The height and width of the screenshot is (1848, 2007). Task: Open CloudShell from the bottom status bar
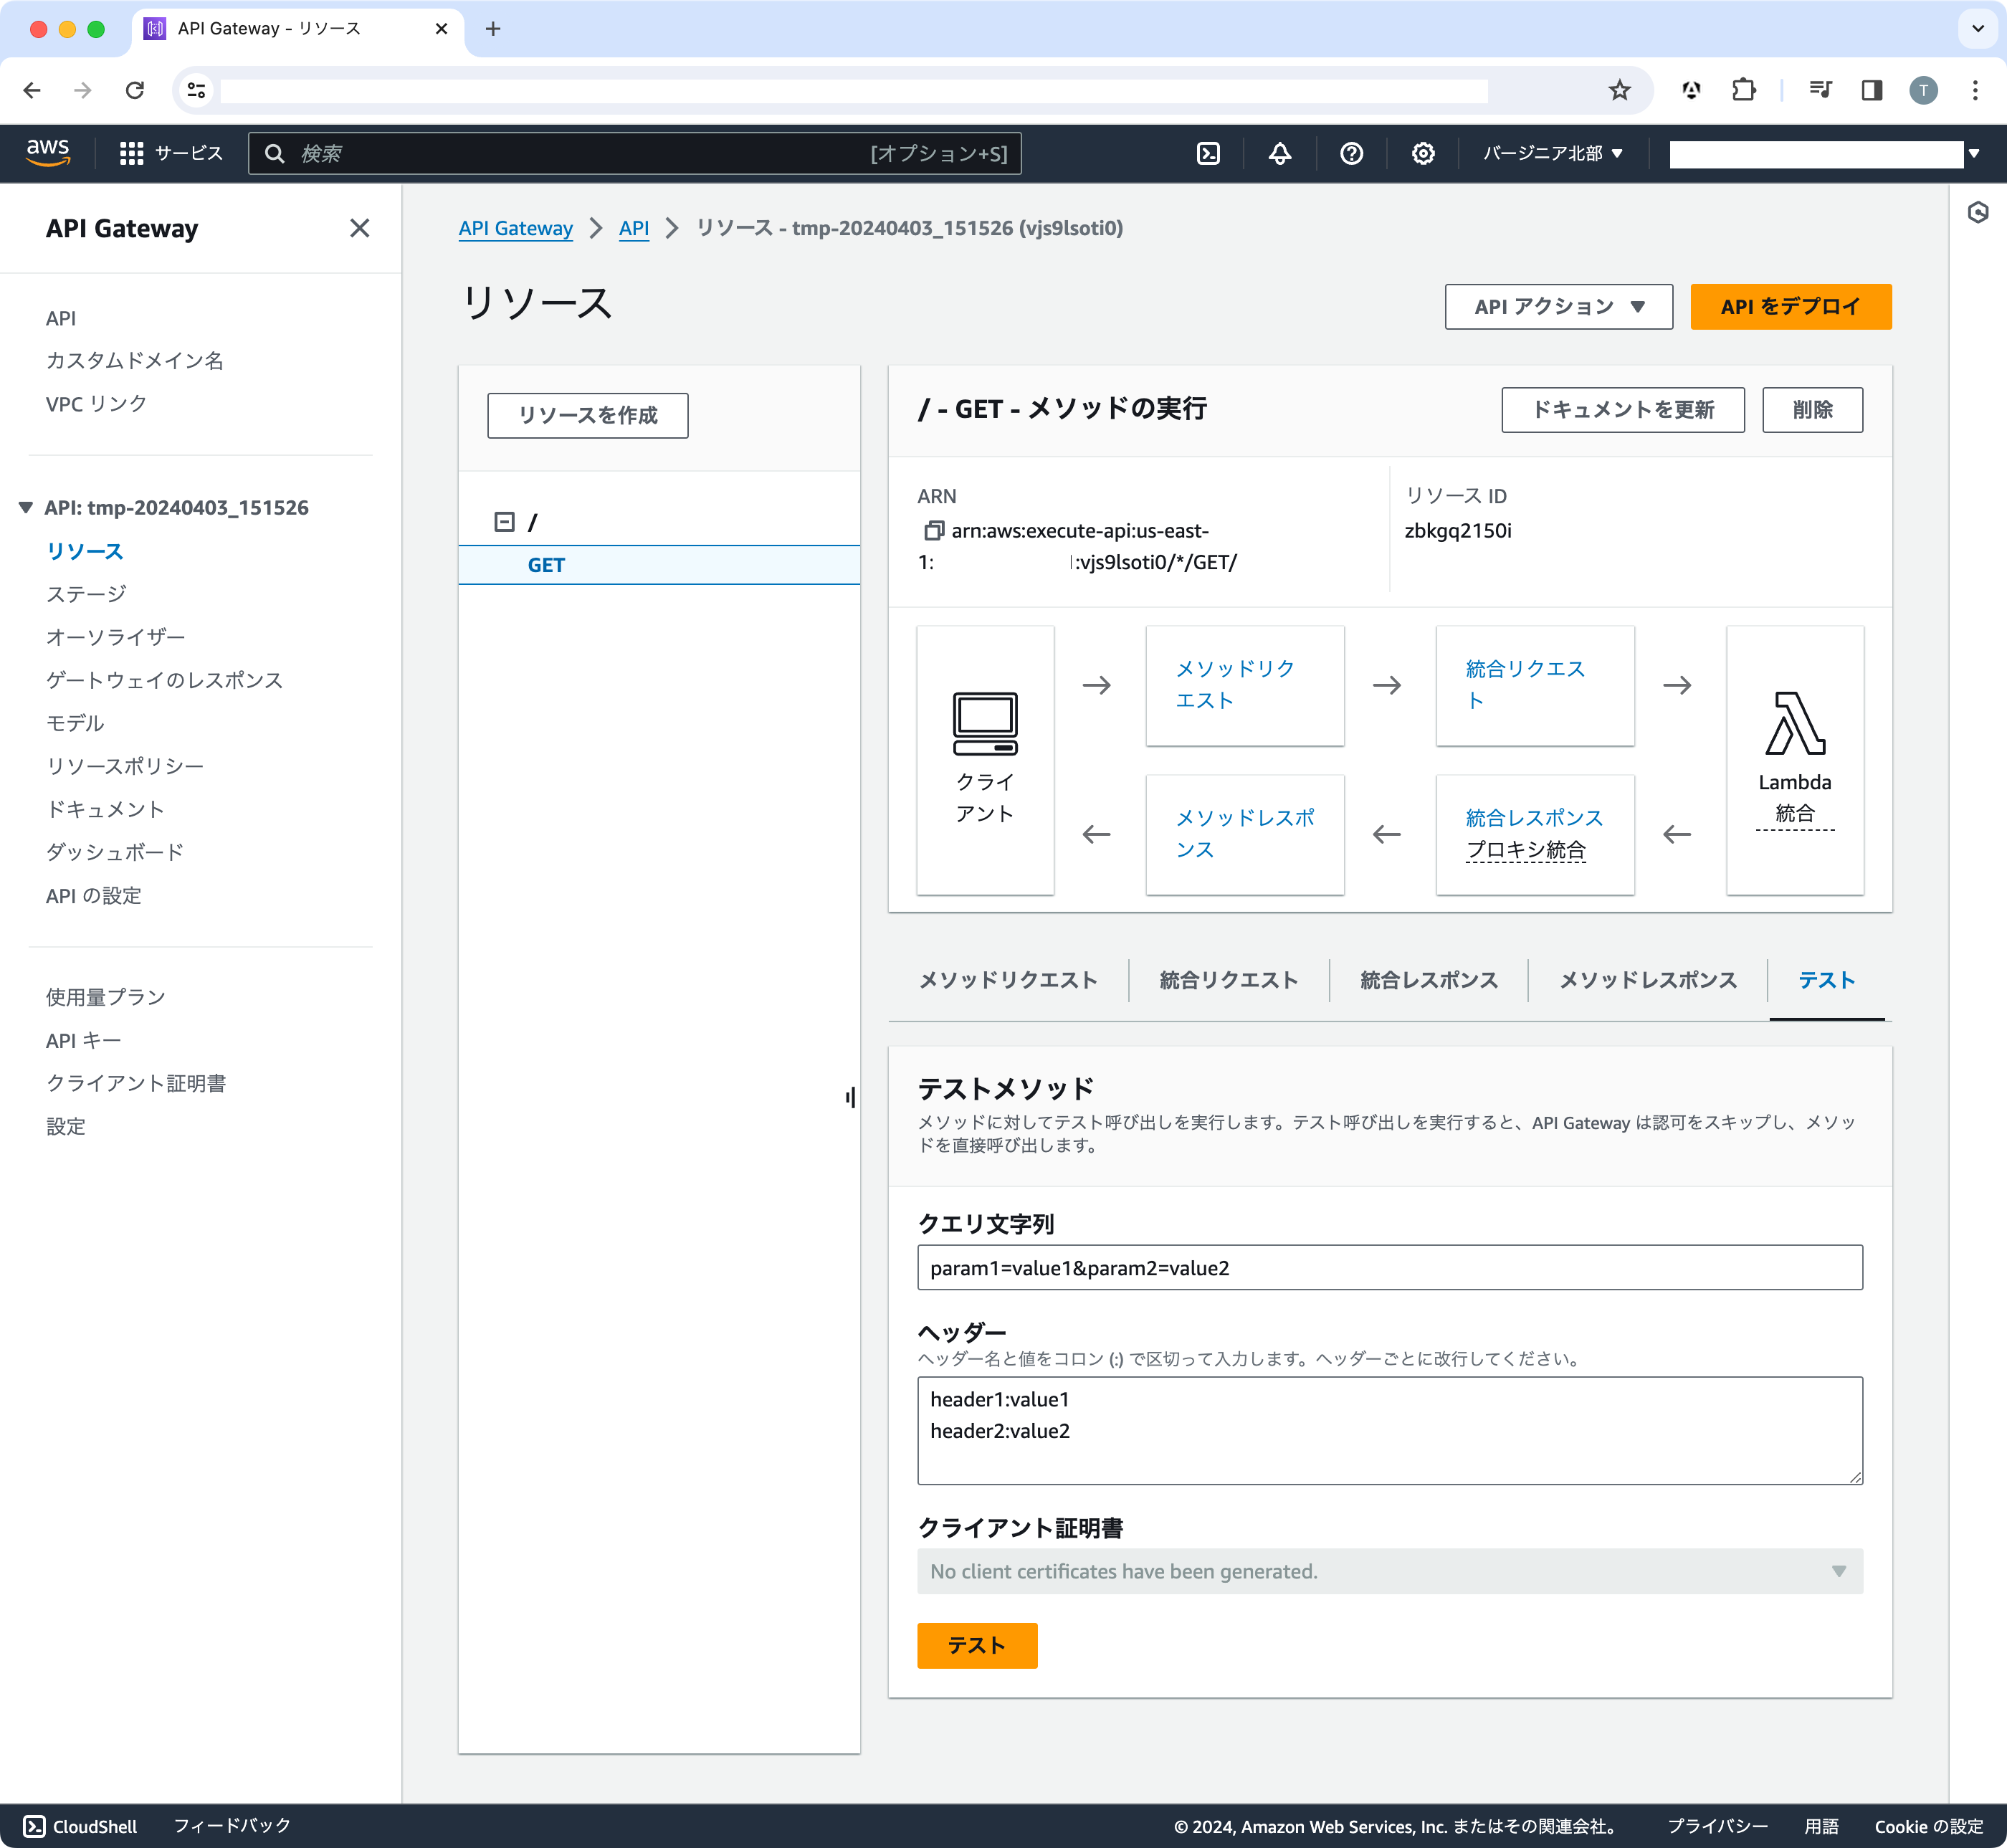point(80,1825)
